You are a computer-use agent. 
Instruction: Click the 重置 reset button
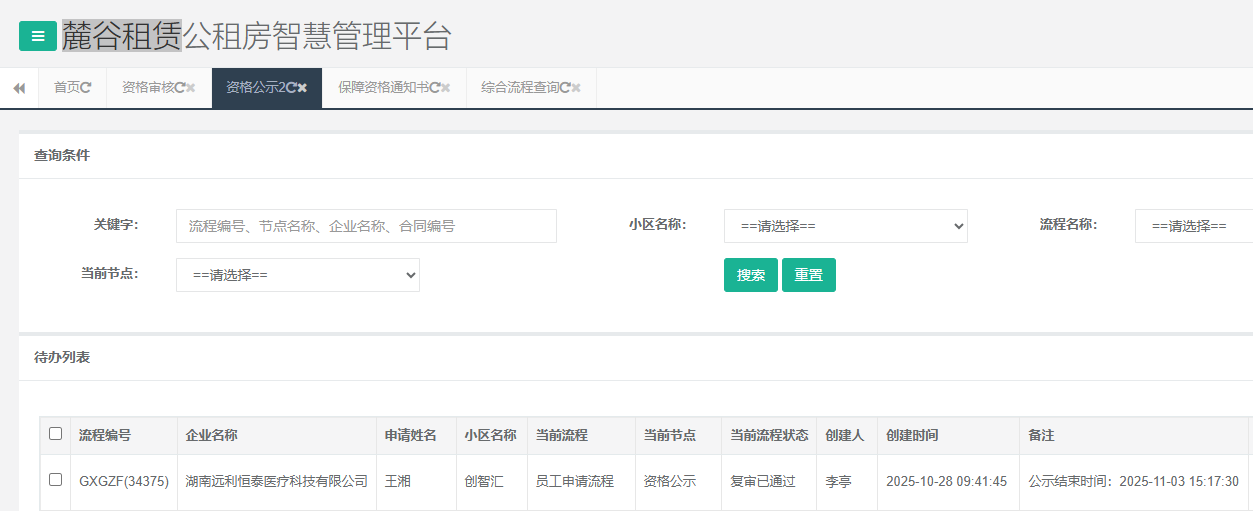click(808, 275)
